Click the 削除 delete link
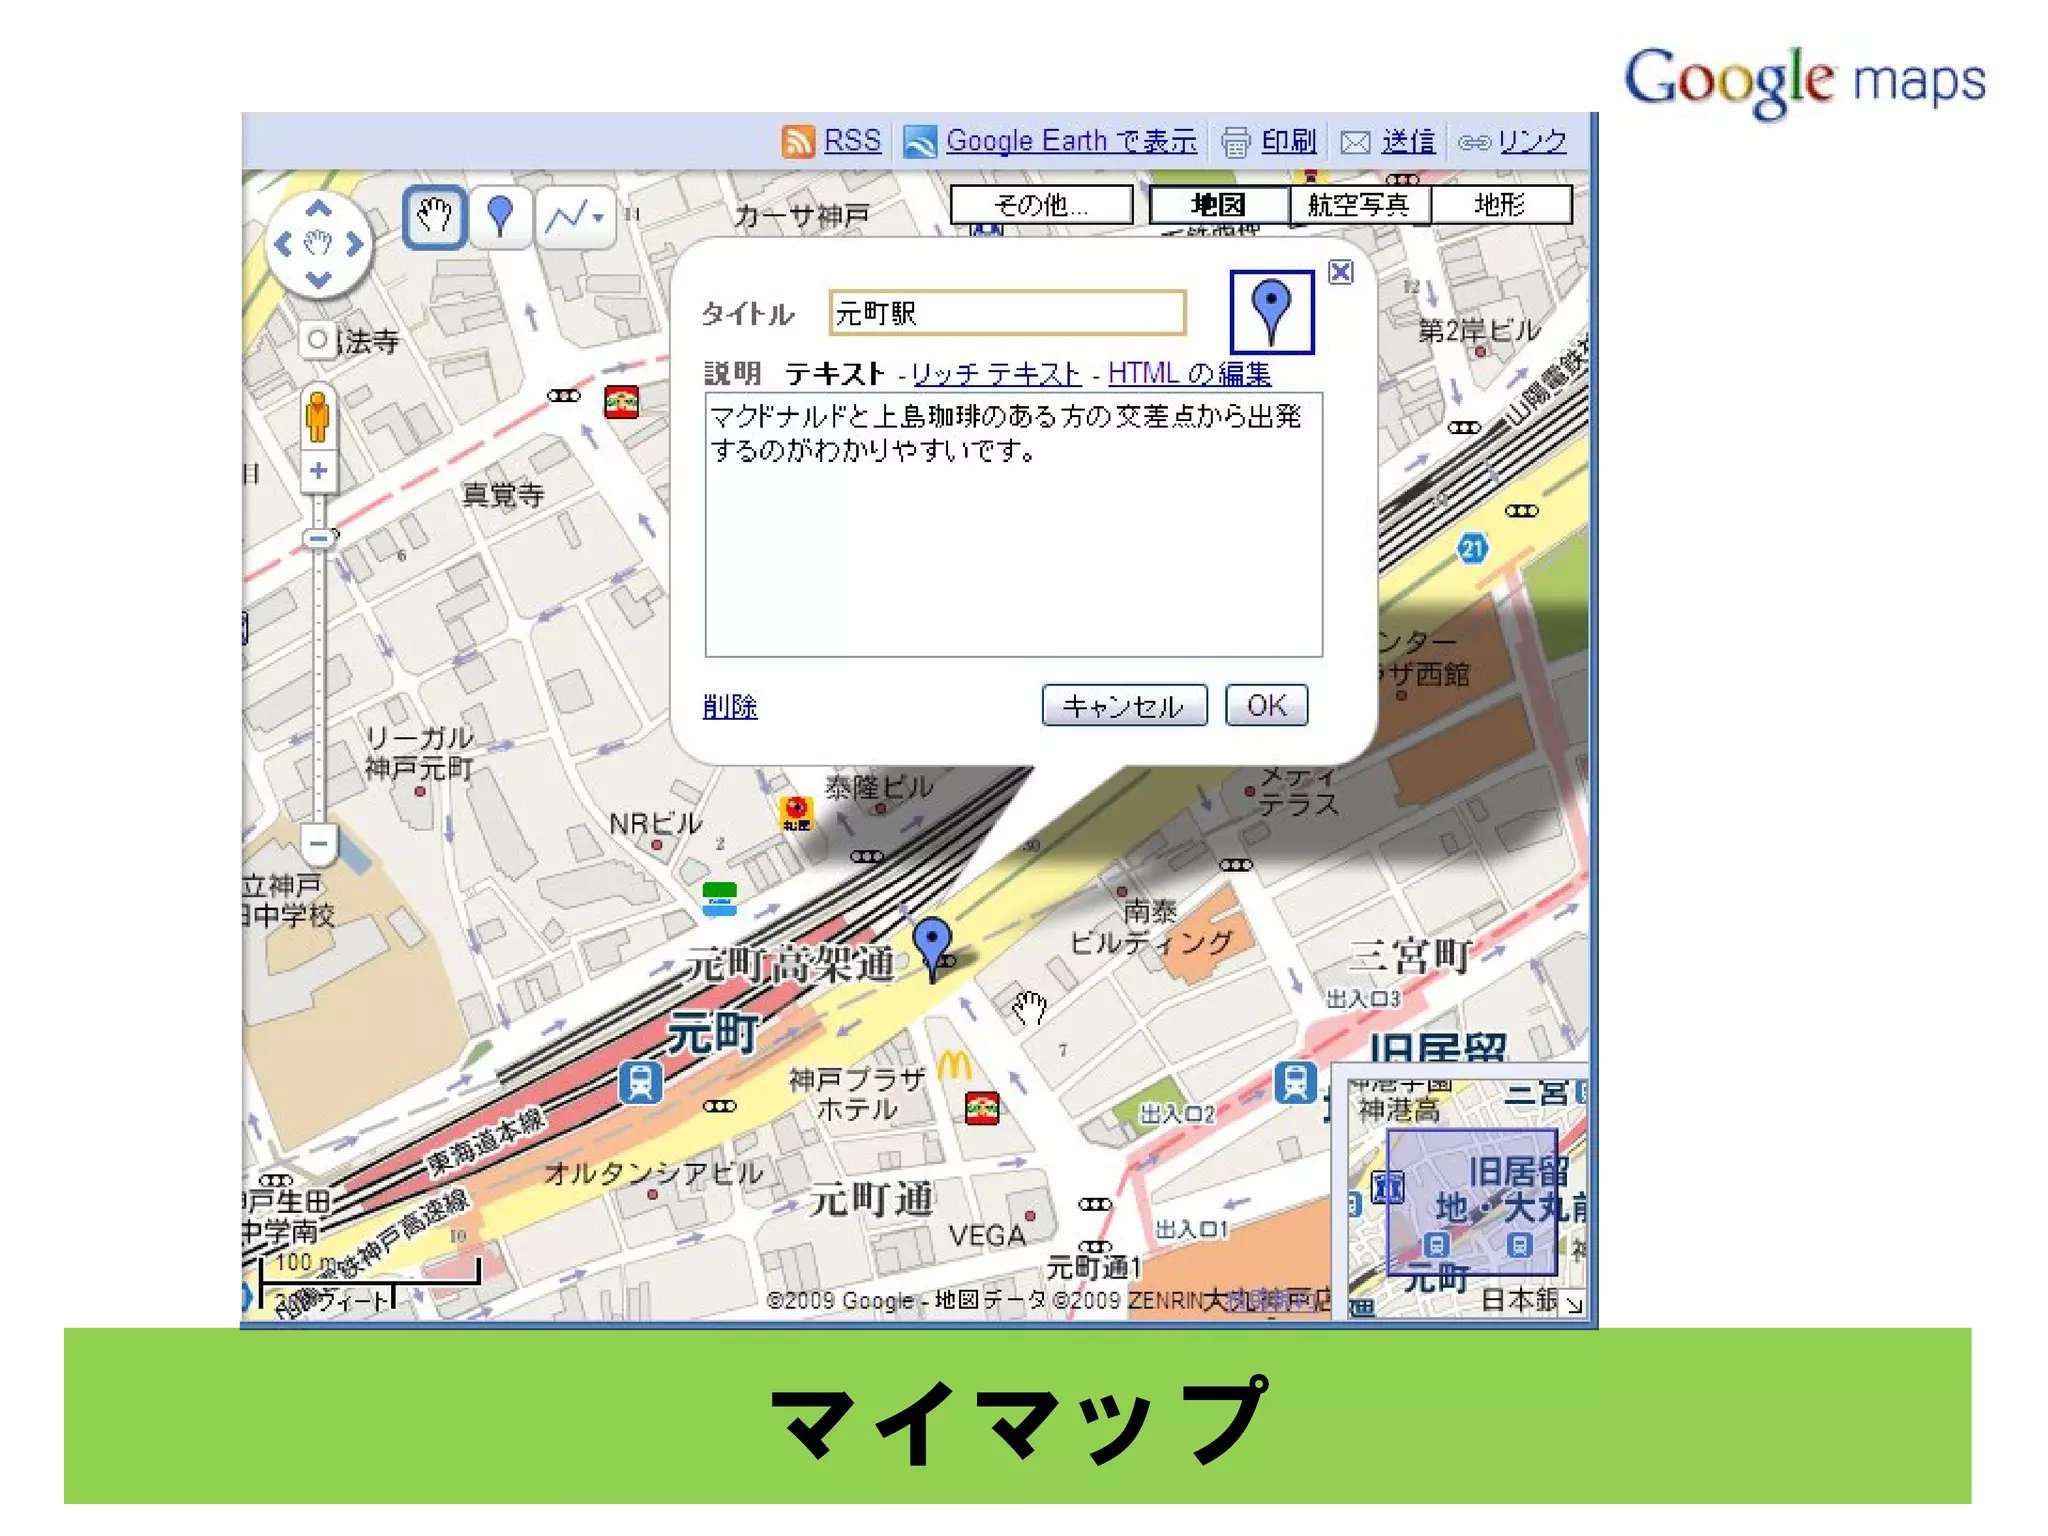The height and width of the screenshot is (1536, 2048). point(730,707)
